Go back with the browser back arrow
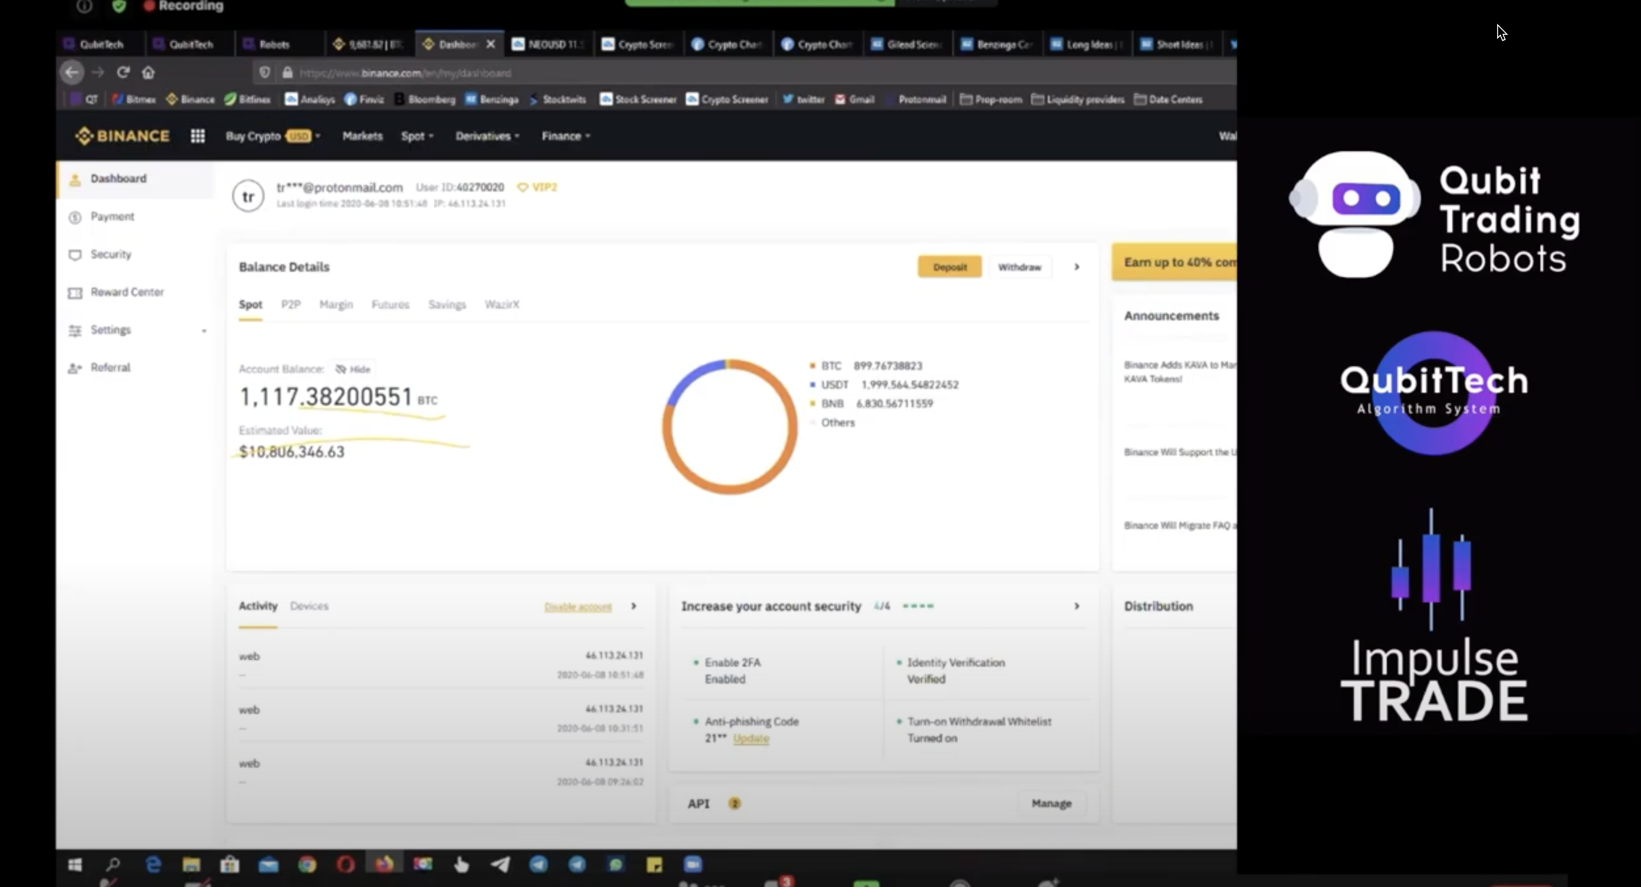 point(72,72)
